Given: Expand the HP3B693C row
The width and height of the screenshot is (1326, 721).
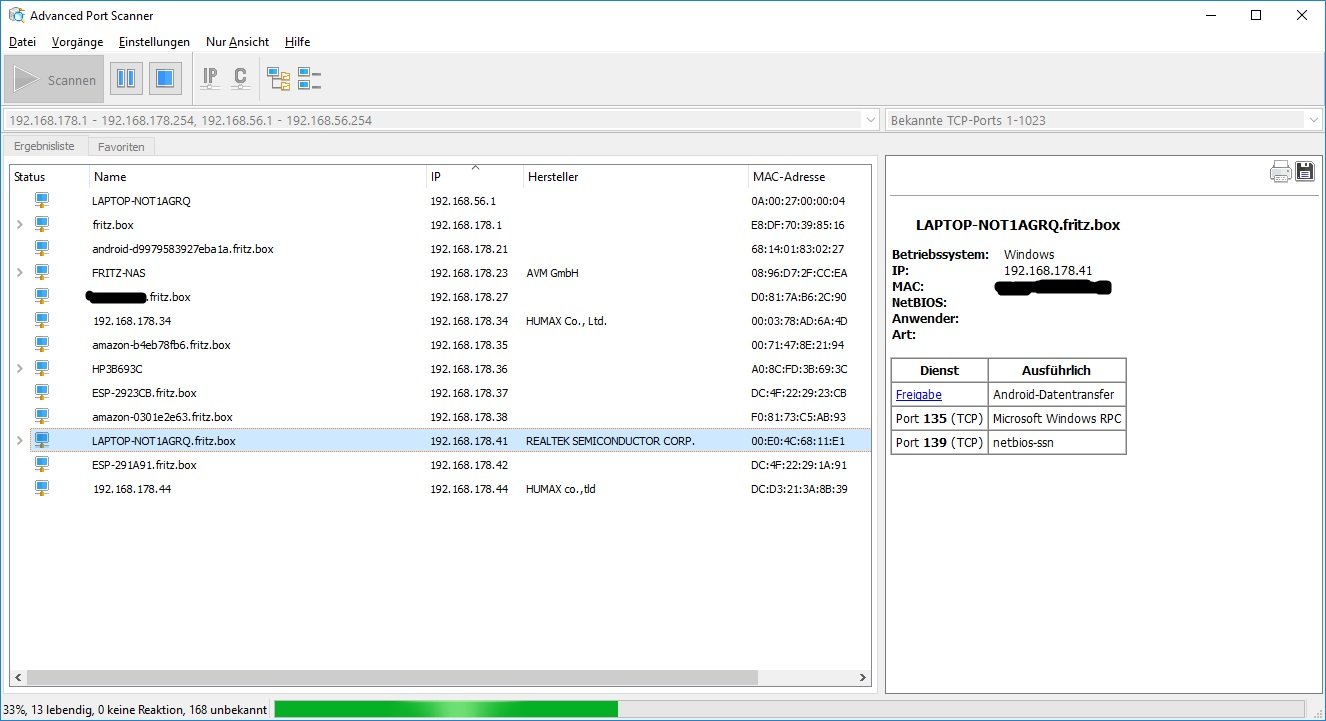Looking at the screenshot, I should coord(20,369).
